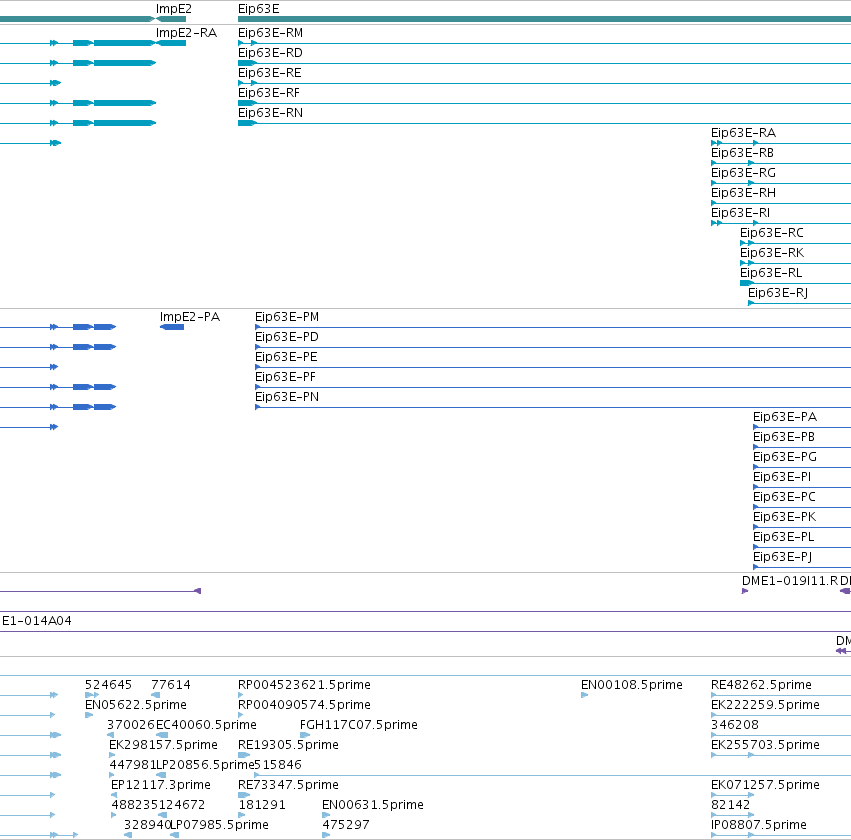Open EST IP08807.5prime
Screen dimensions: 851x840
[759, 826]
